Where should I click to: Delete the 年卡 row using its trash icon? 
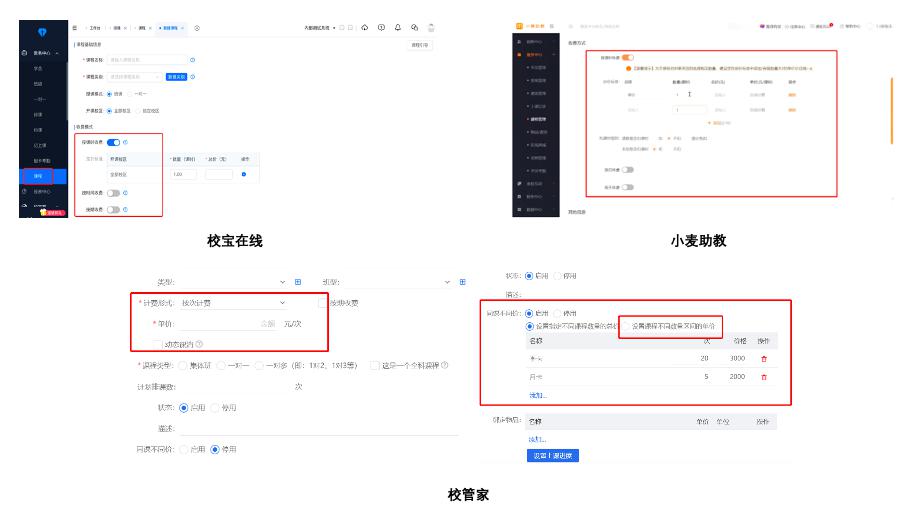(x=764, y=359)
